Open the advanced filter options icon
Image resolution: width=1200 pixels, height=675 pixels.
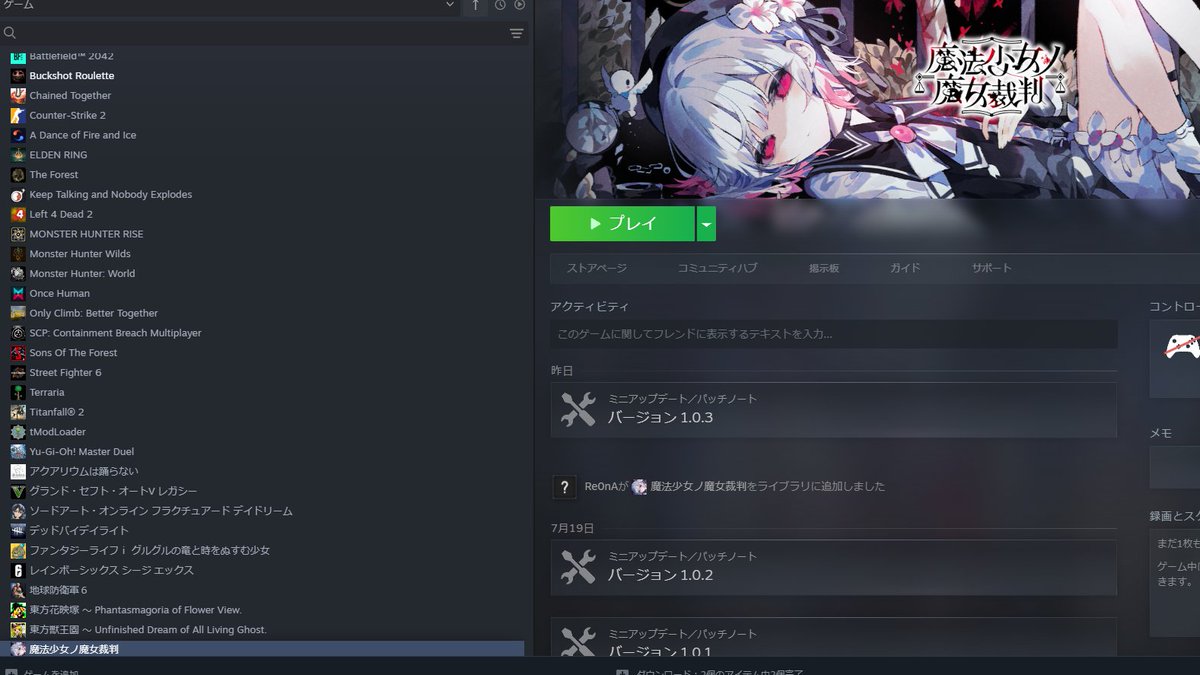tap(516, 33)
